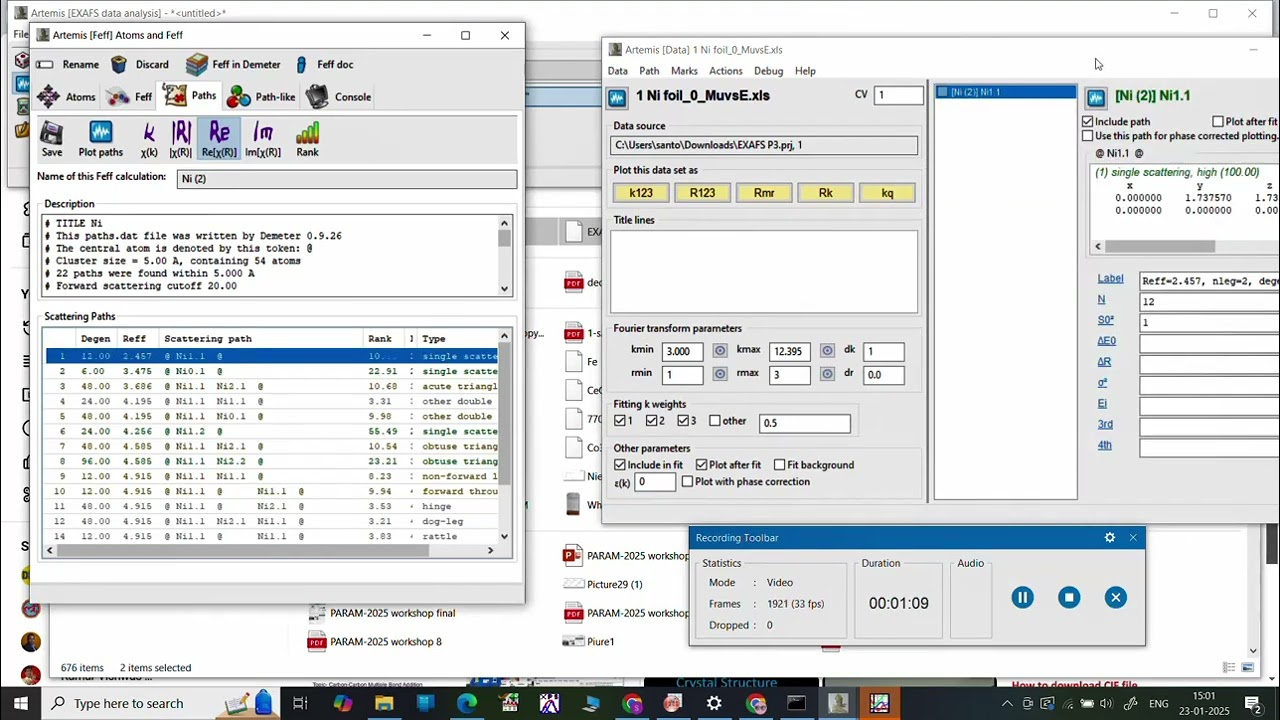Open the Windows Start menu
This screenshot has width=1280, height=720.
(x=20, y=703)
